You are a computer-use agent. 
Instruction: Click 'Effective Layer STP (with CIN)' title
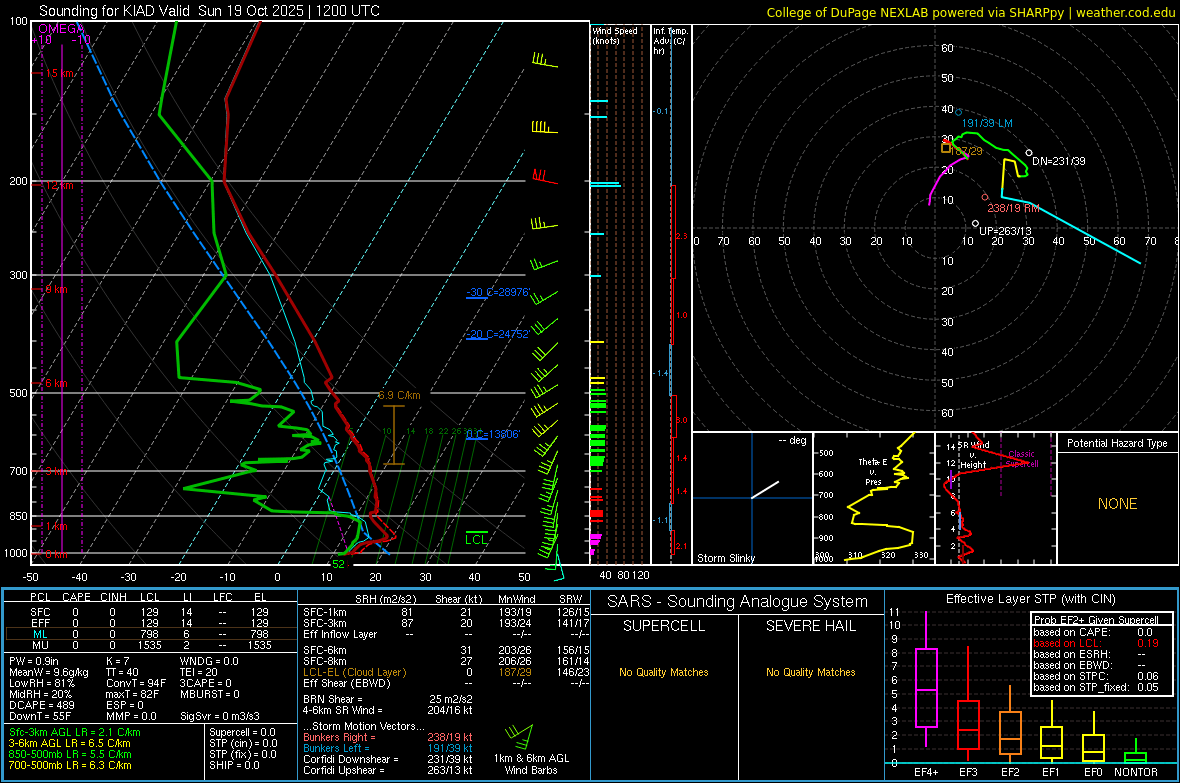1031,599
